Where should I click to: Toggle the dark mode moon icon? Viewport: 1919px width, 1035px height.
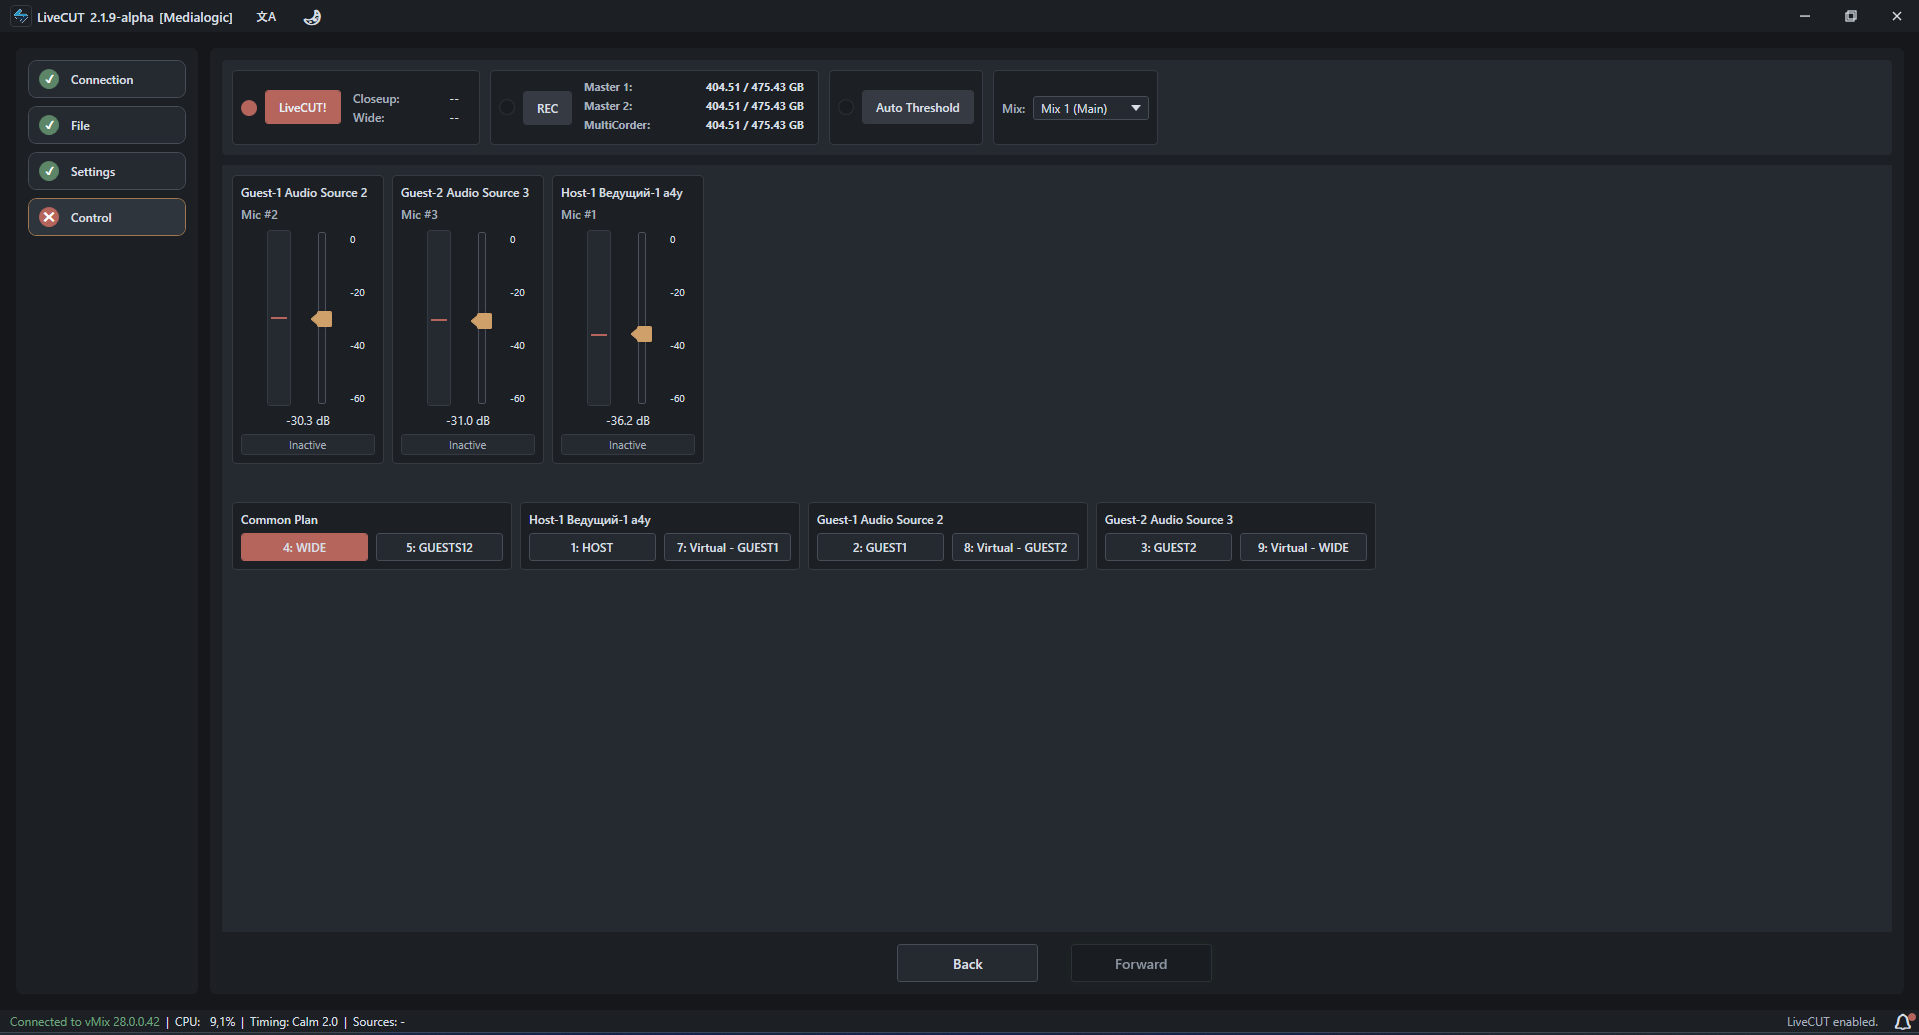[x=313, y=17]
